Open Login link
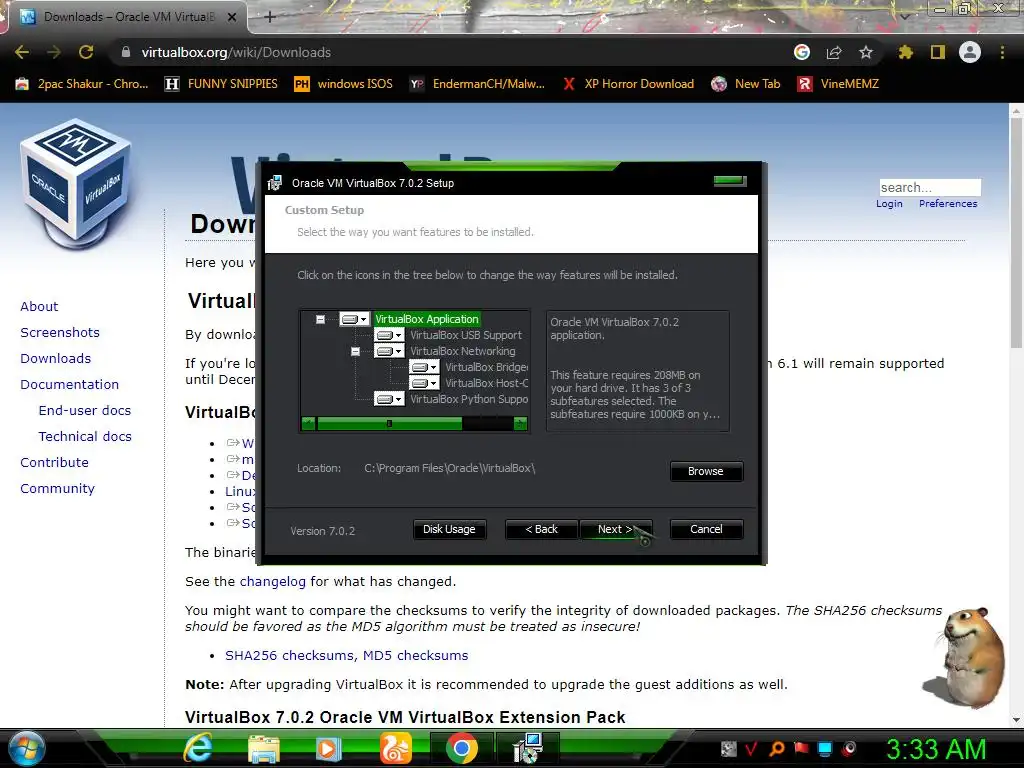Screen dimensions: 1024x768 [889, 204]
